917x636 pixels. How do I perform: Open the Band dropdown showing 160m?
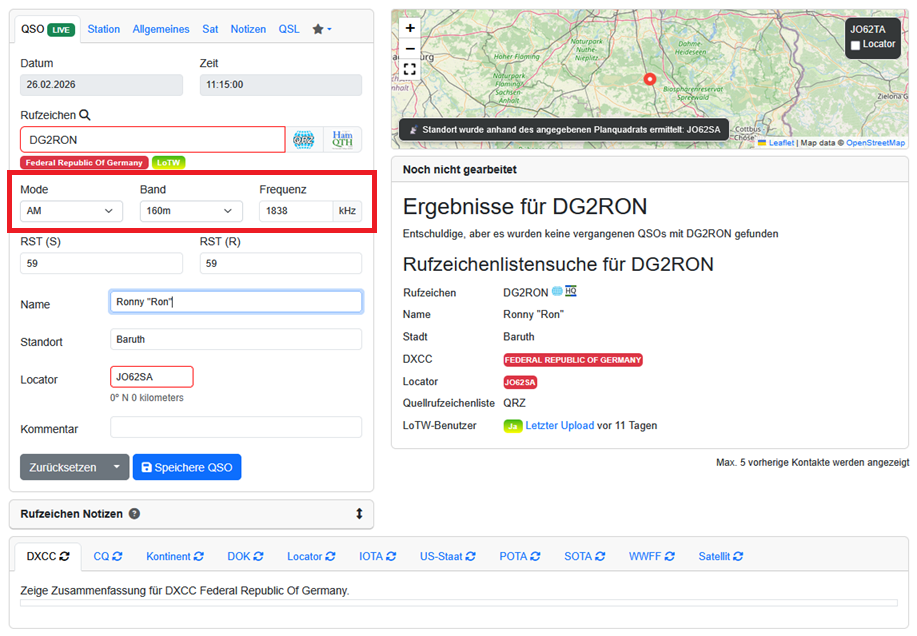(x=191, y=211)
